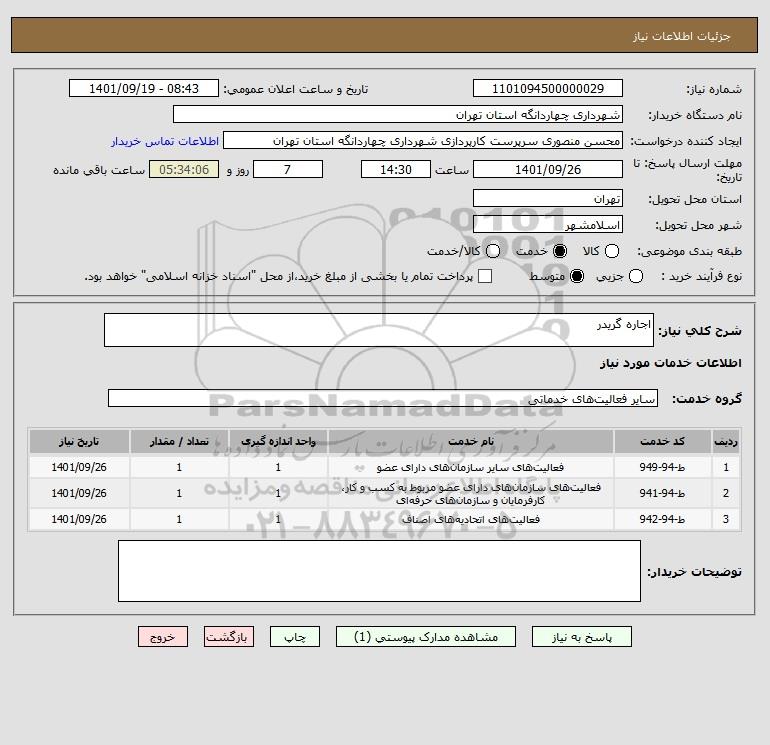Click the need date in row 1
This screenshot has height=745, width=770.
79,467
